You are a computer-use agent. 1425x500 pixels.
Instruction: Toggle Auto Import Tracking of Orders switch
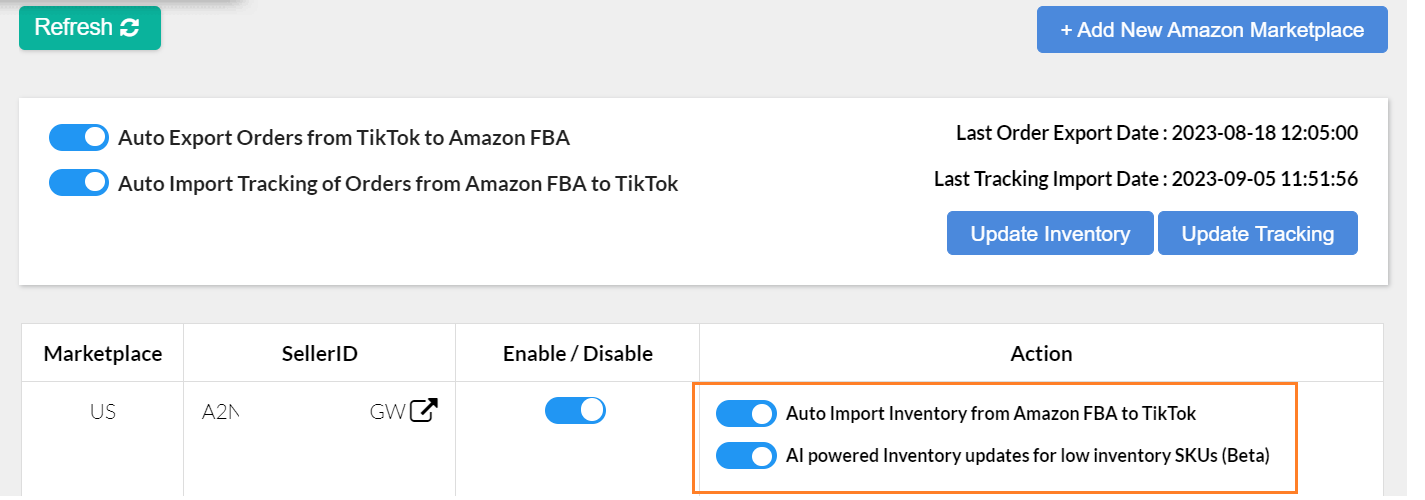[x=78, y=183]
